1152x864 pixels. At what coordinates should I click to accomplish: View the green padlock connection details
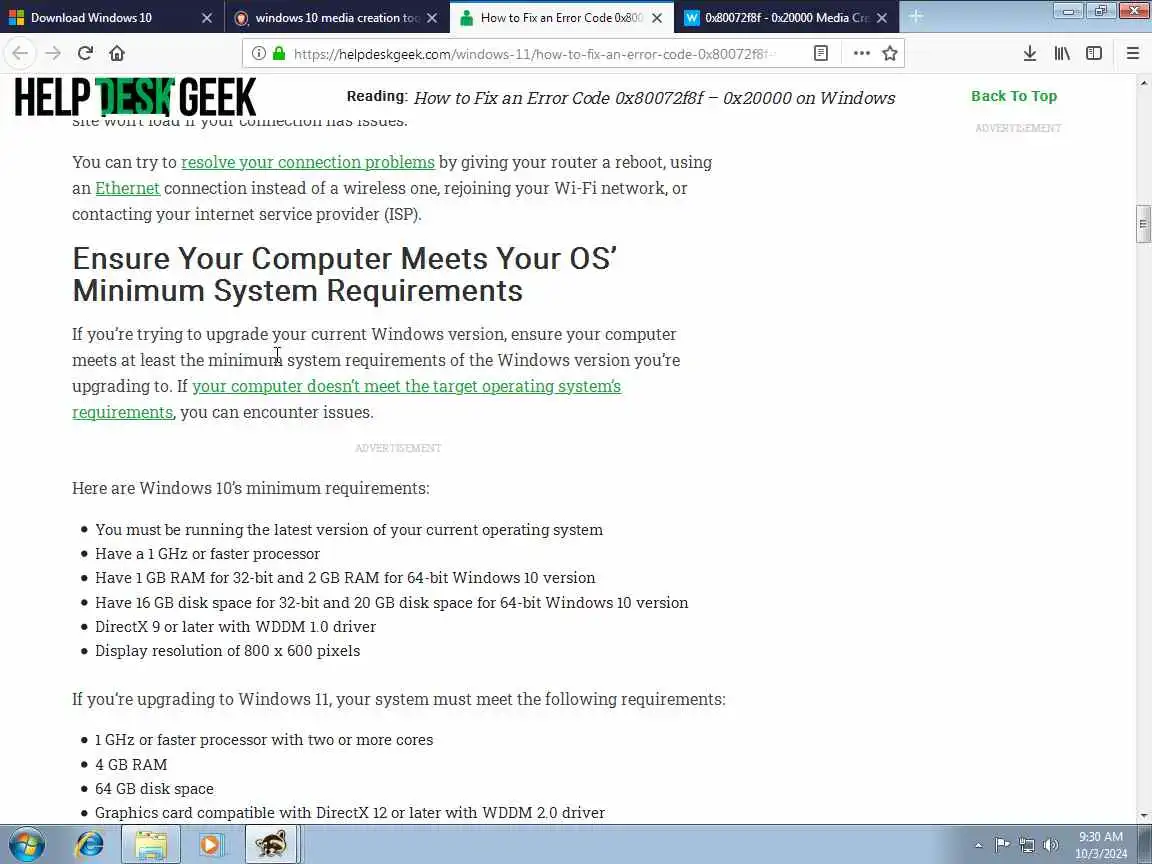(x=278, y=53)
